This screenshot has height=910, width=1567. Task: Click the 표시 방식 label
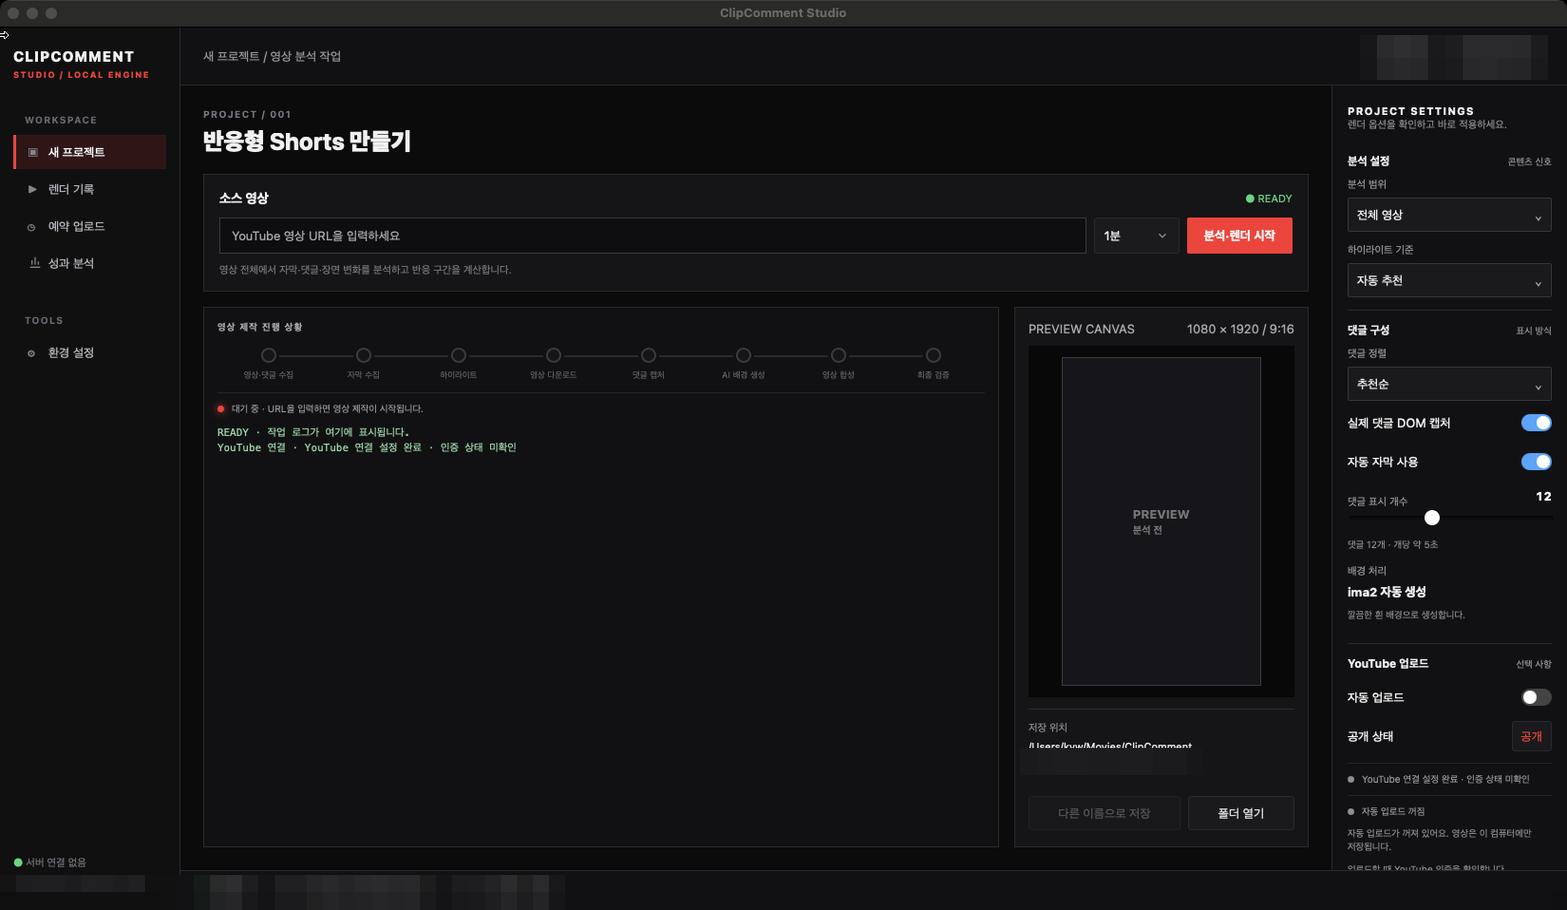coord(1533,331)
